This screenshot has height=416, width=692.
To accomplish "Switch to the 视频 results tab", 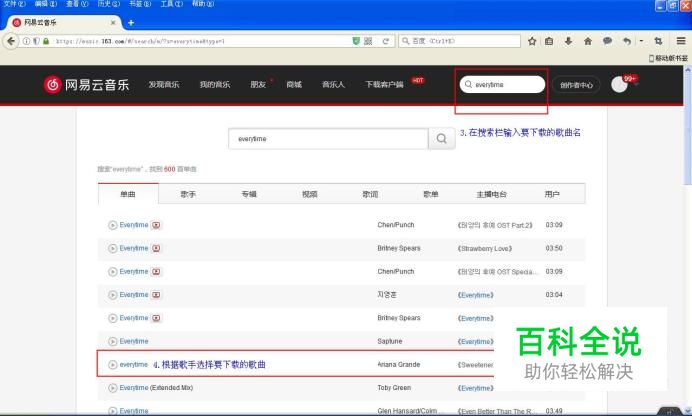I will click(309, 194).
